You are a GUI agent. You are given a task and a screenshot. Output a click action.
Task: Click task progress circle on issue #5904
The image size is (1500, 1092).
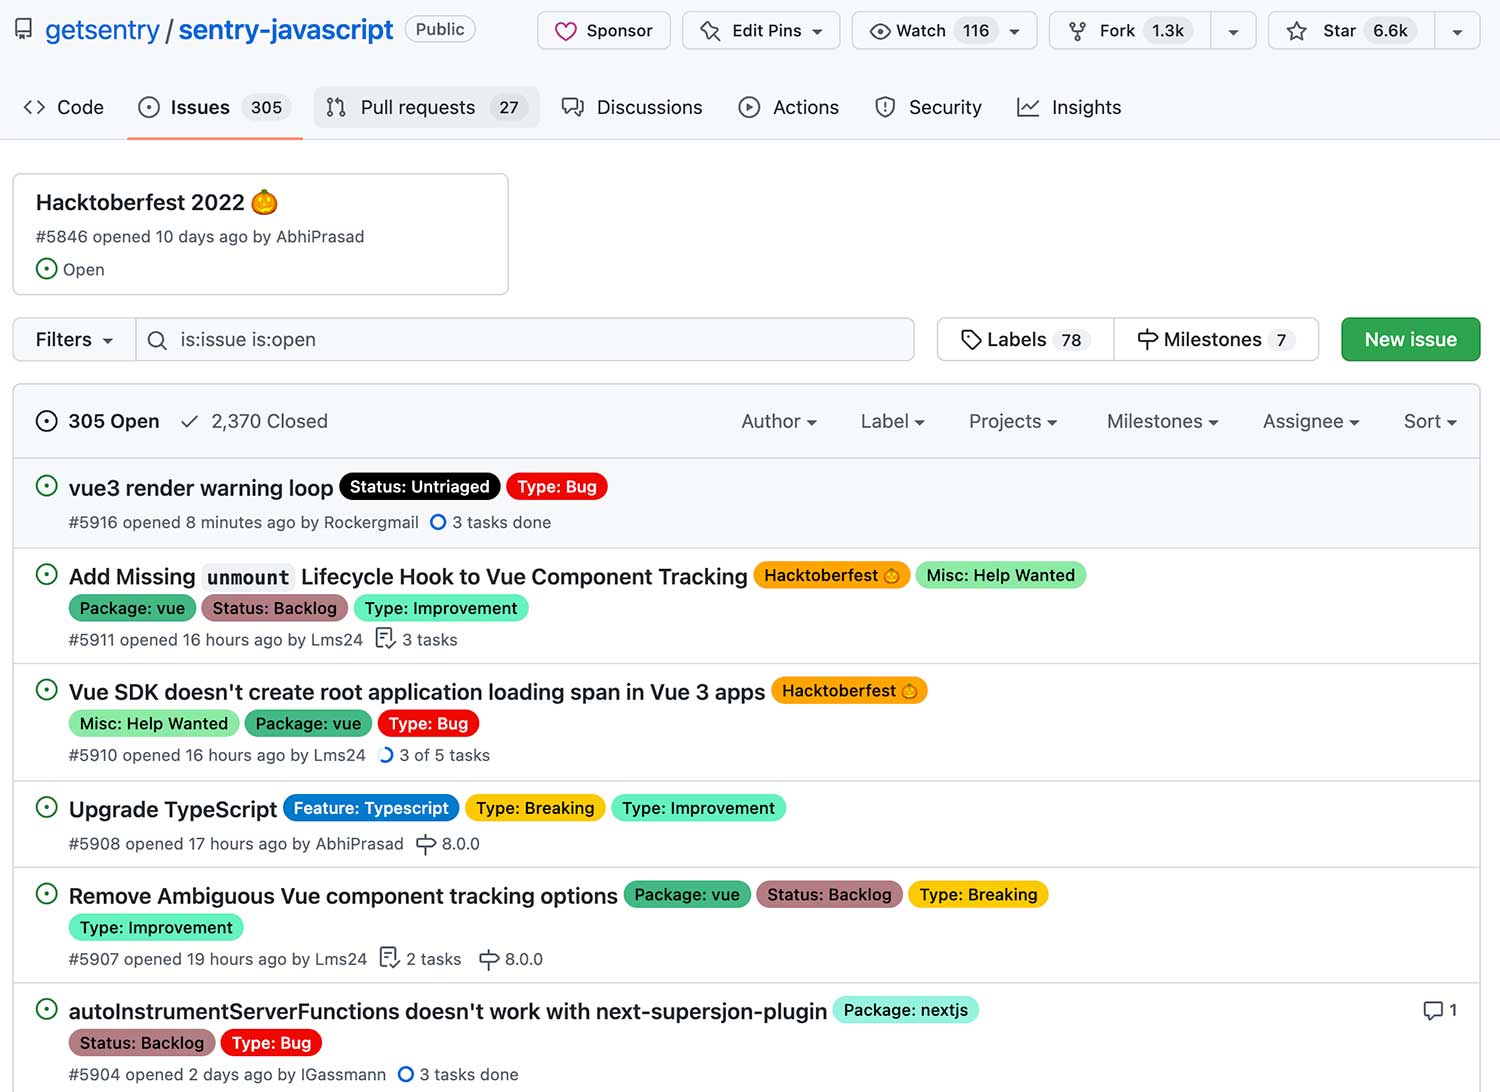[406, 1074]
